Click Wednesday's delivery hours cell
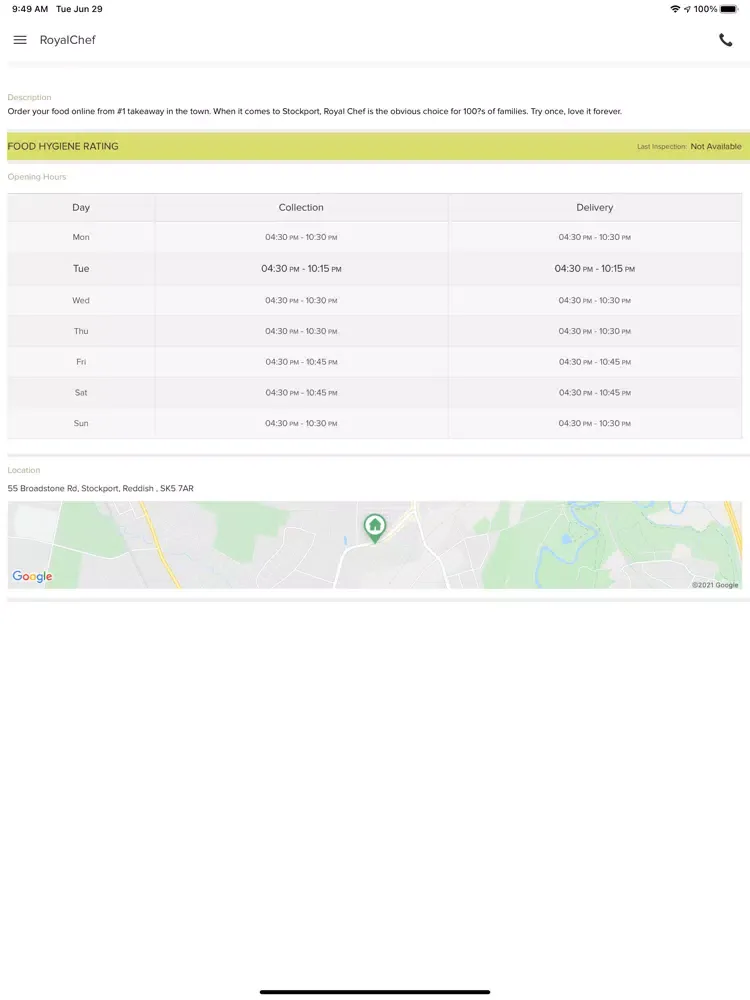The image size is (750, 1000). tap(594, 300)
